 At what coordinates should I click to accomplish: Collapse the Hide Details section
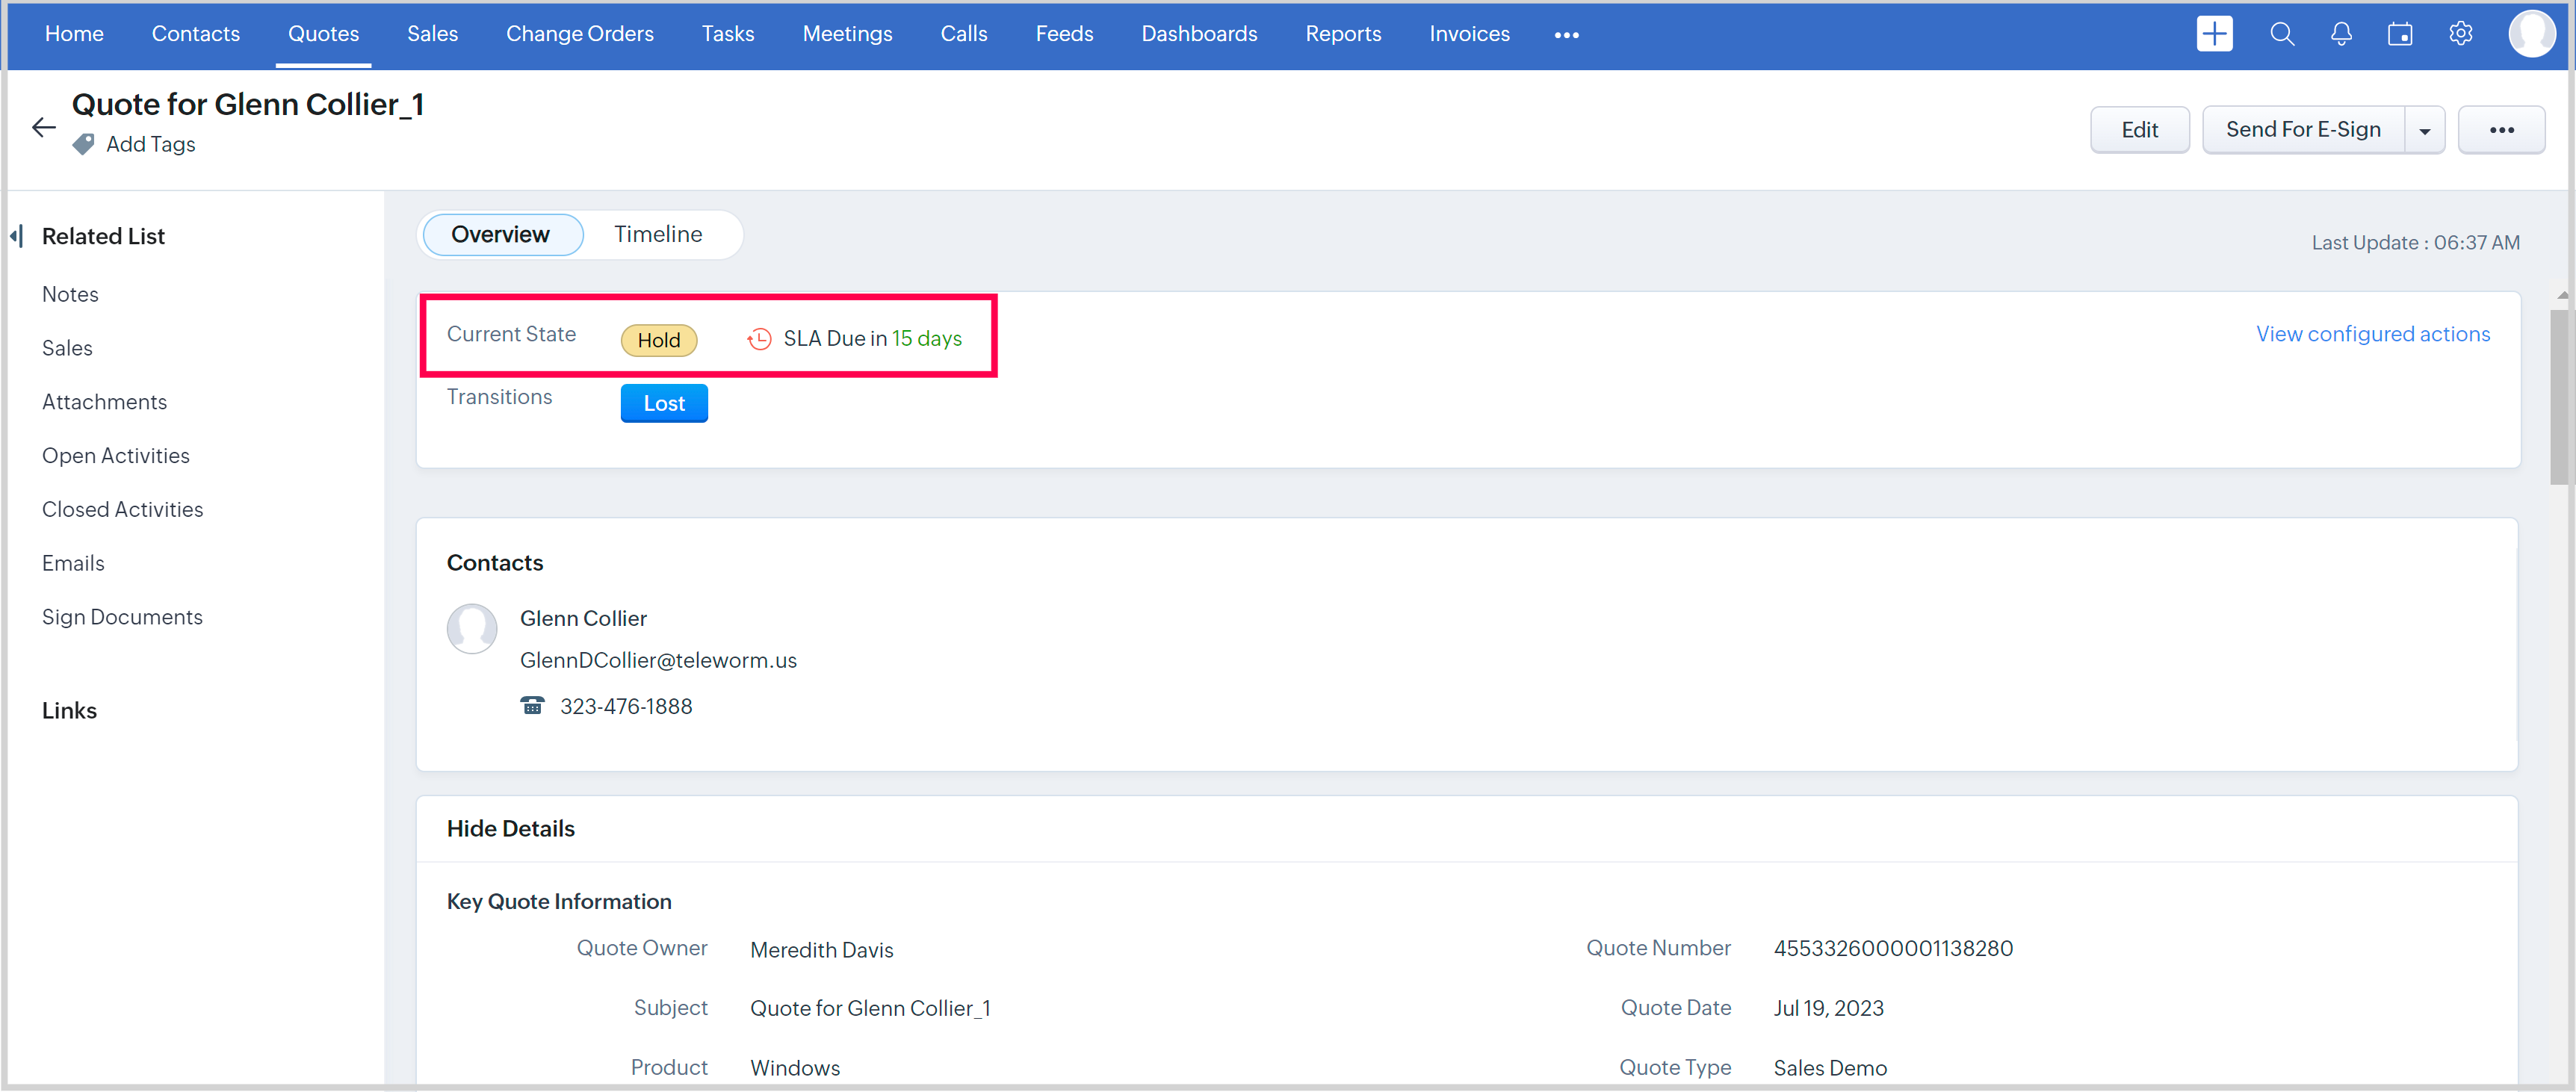[x=510, y=828]
